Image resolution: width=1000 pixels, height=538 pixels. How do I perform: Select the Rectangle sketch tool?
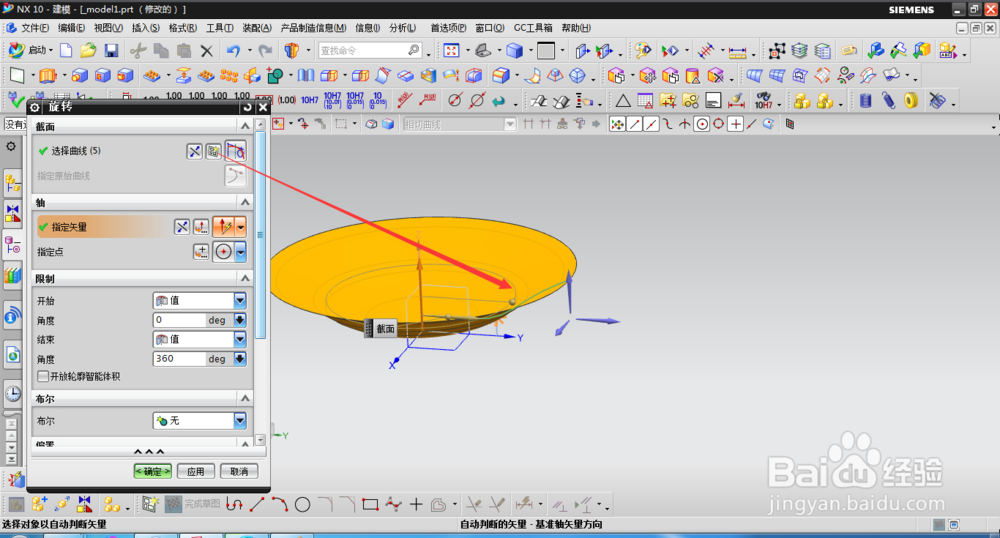click(x=370, y=504)
